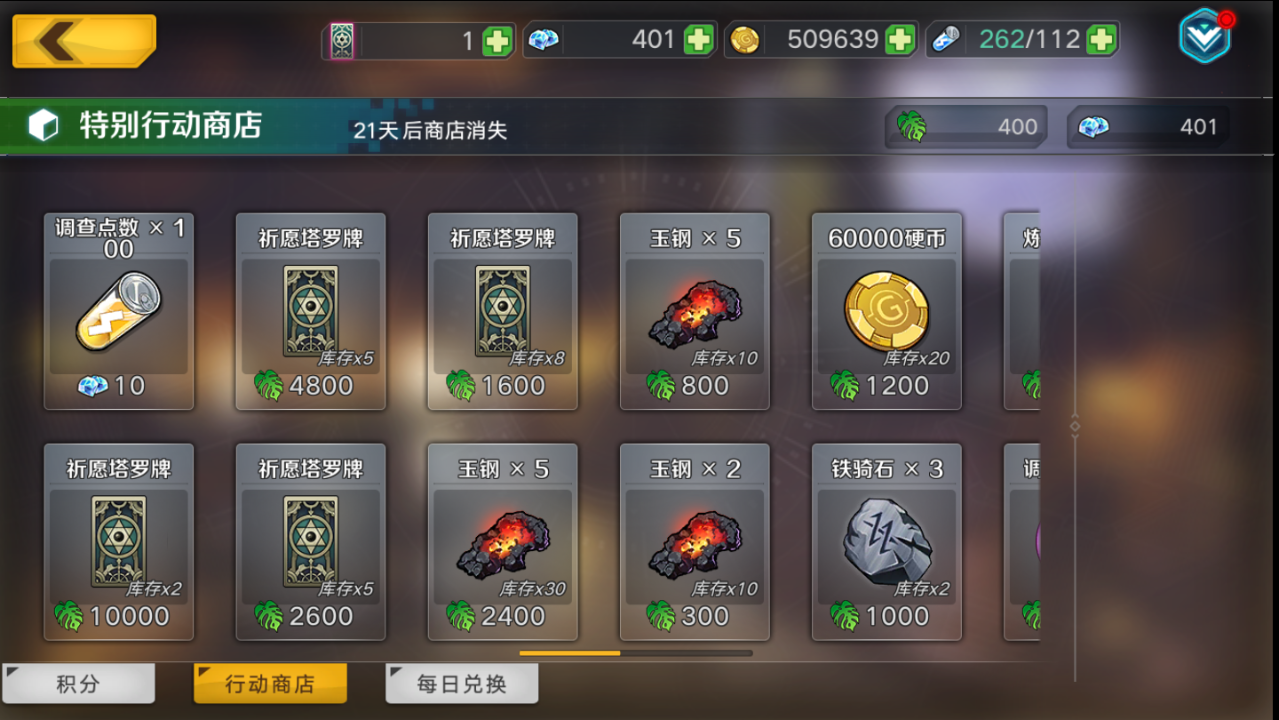Select 祈愿塔罗牌 priced at 10000 leaves
The height and width of the screenshot is (720, 1279).
click(x=119, y=542)
